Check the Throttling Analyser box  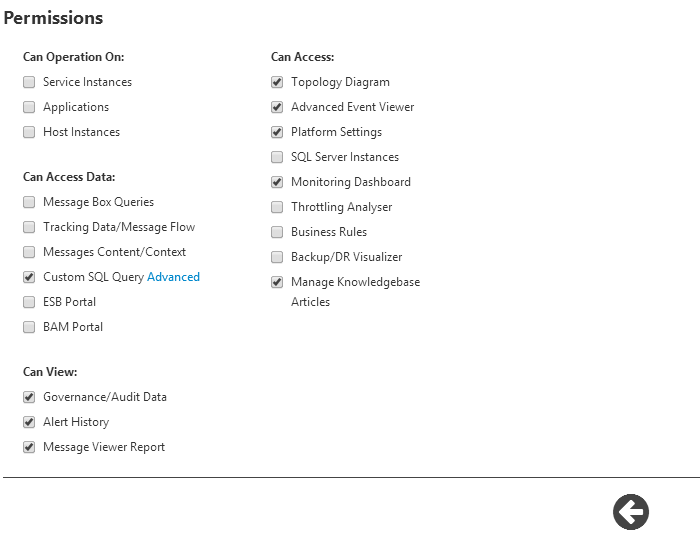tap(277, 207)
